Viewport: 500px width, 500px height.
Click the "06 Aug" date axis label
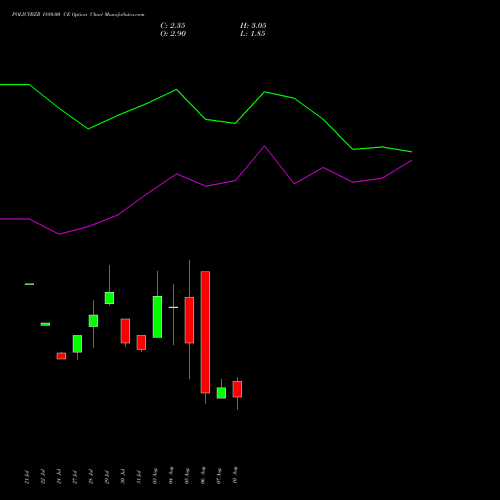203,475
